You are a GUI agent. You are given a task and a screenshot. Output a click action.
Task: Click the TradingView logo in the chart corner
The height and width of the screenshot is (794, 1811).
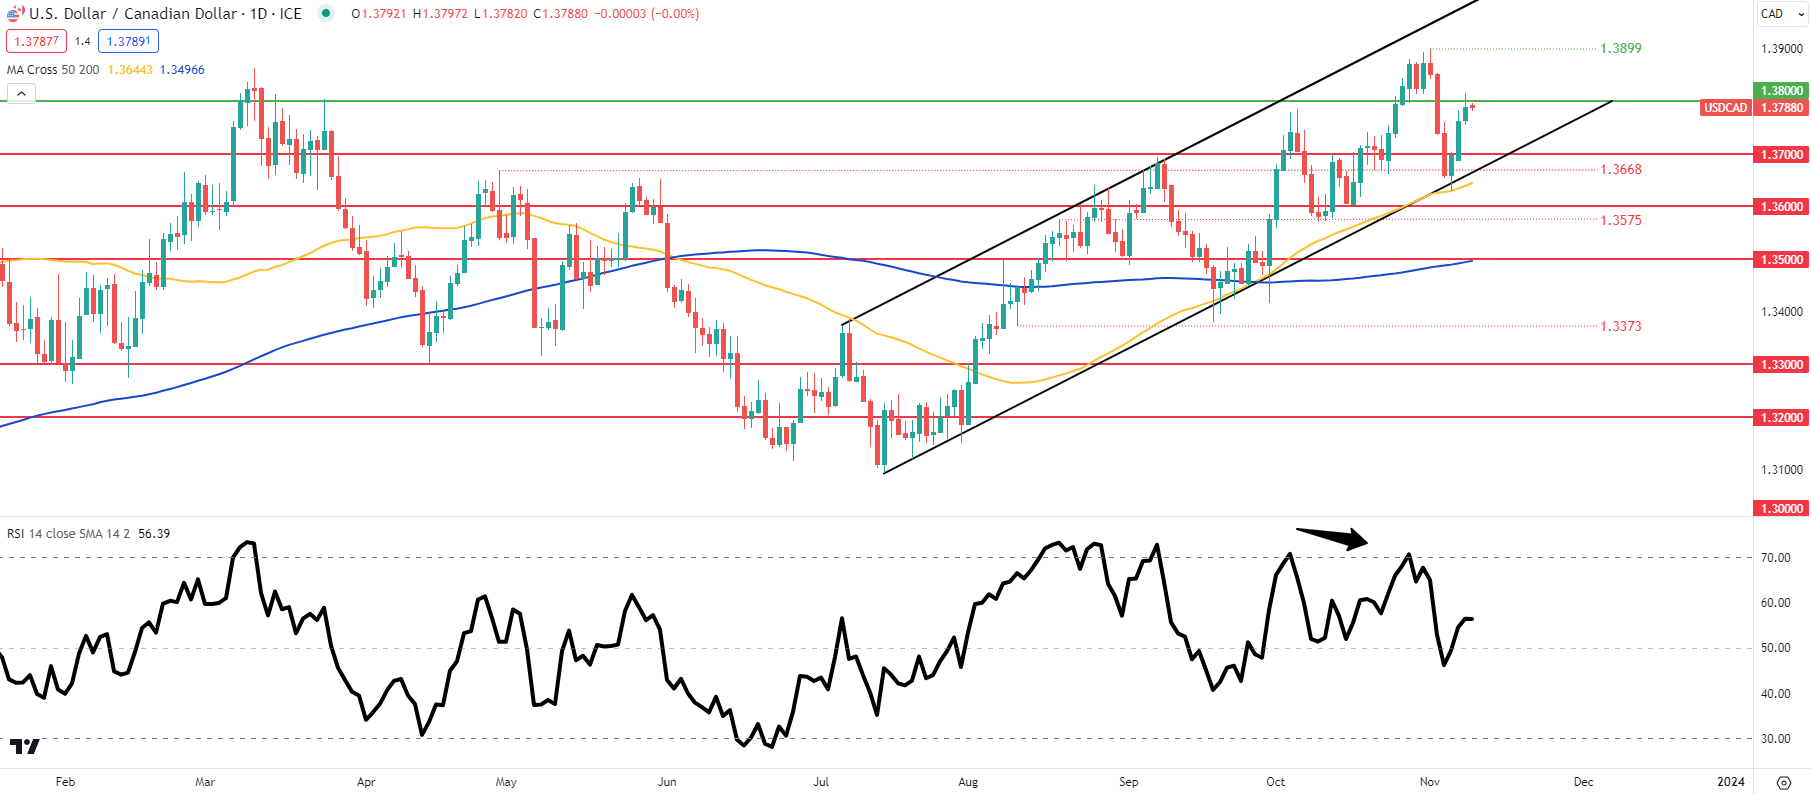(x=25, y=746)
